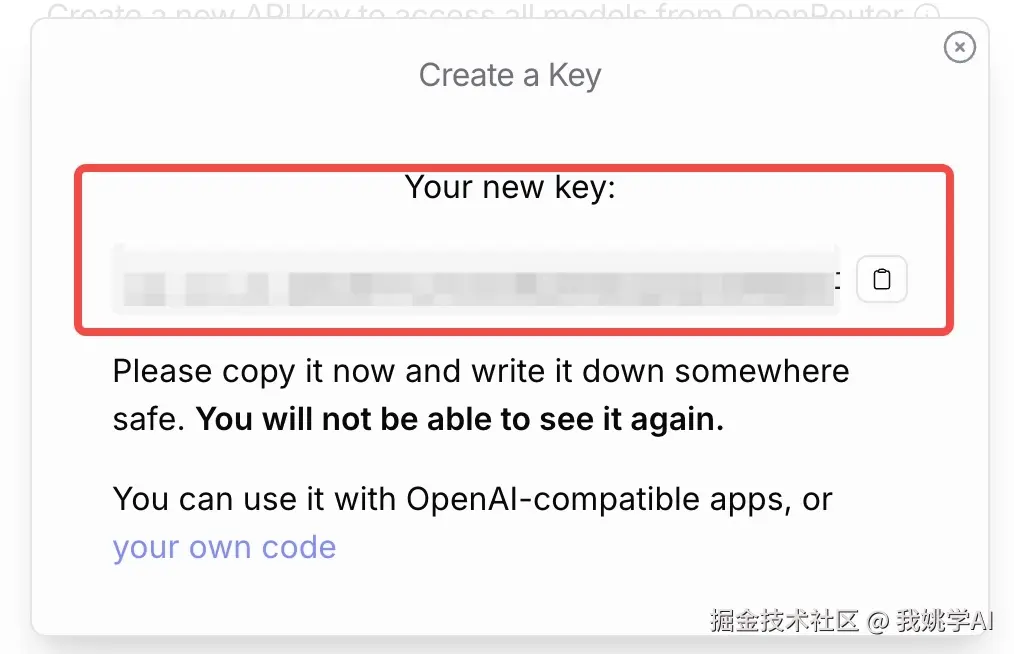
Task: Open the "your own code" link
Action: [x=224, y=547]
